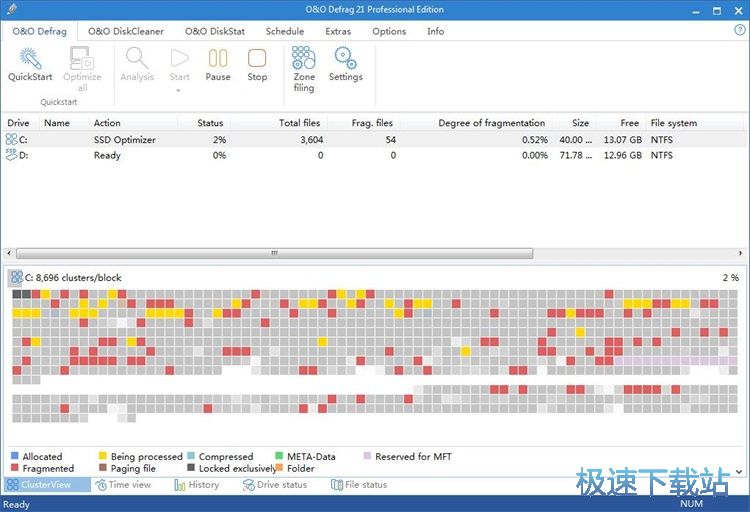The image size is (750, 512).
Task: Click the ClusterView tab icon
Action: click(13, 485)
